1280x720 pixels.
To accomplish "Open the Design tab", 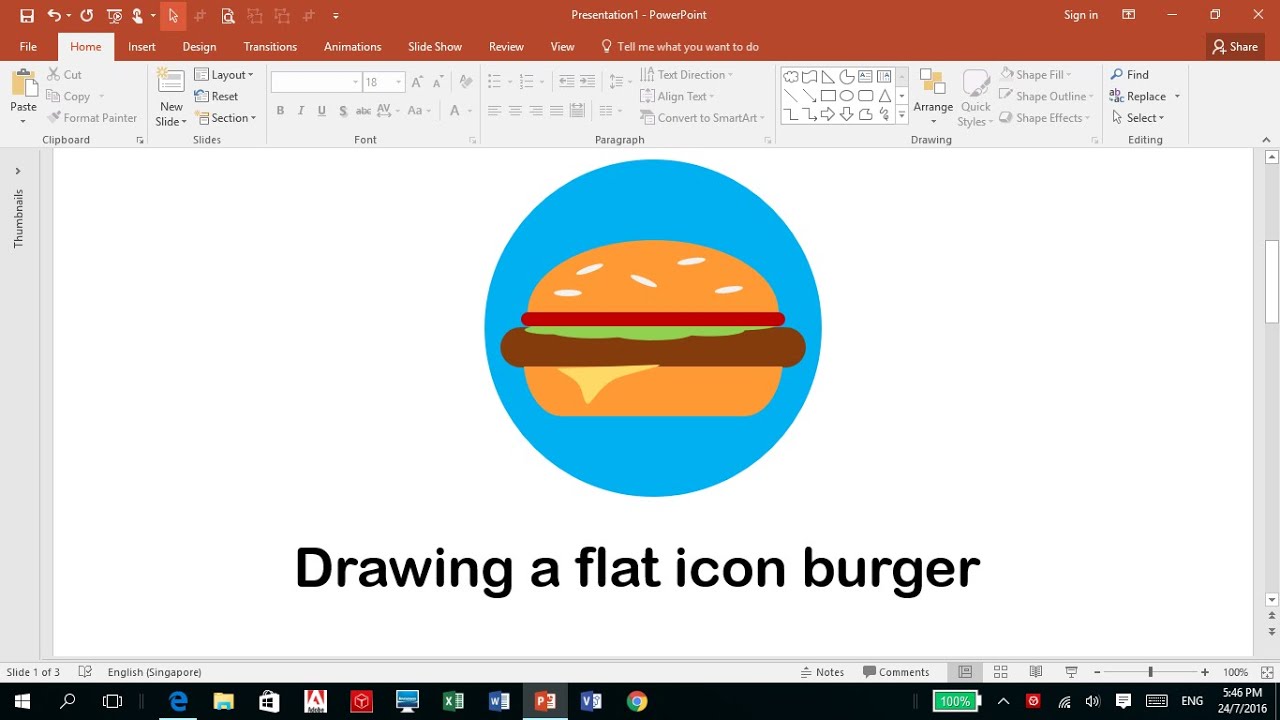I will coord(199,46).
